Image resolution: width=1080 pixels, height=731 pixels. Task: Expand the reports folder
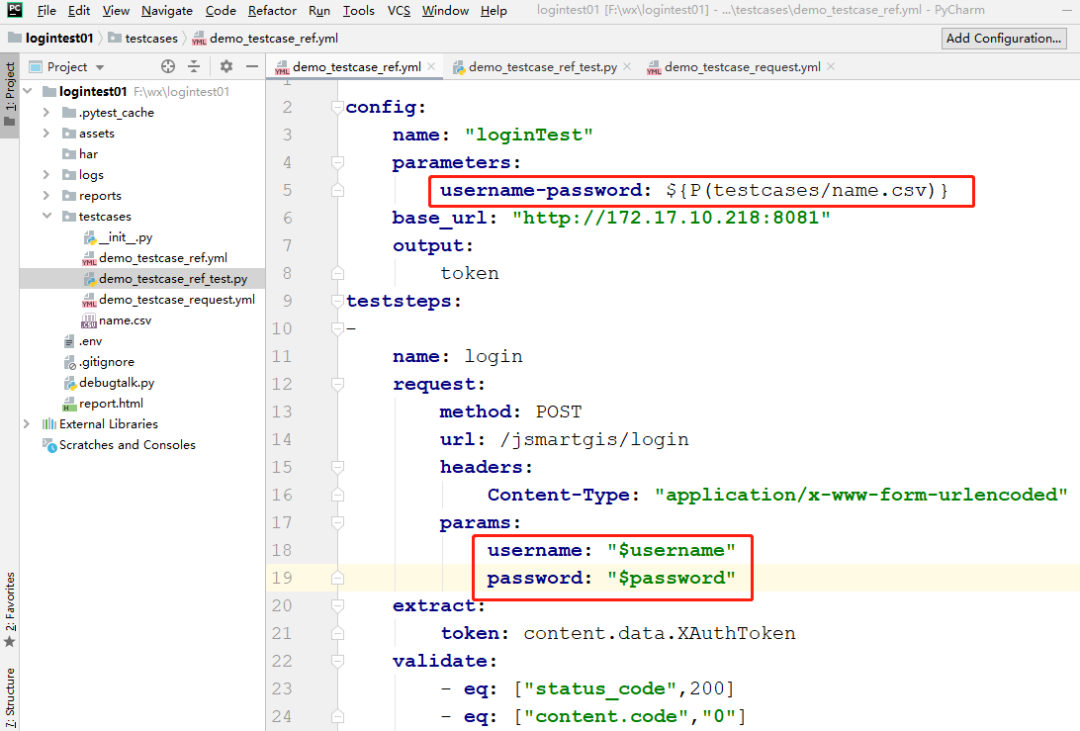46,195
